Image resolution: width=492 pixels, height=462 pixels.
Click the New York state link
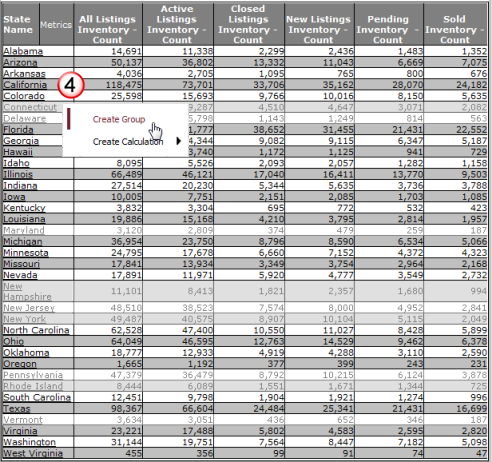[25, 319]
